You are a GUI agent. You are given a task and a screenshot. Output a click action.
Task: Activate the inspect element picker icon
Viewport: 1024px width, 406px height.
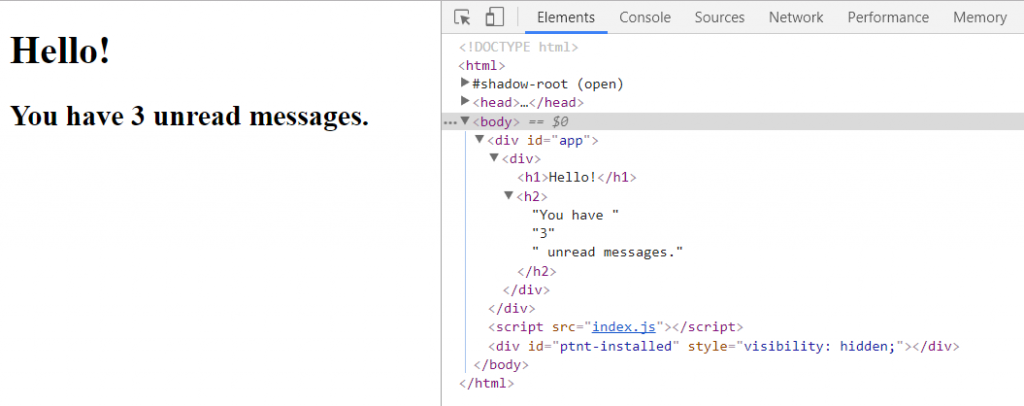point(462,18)
